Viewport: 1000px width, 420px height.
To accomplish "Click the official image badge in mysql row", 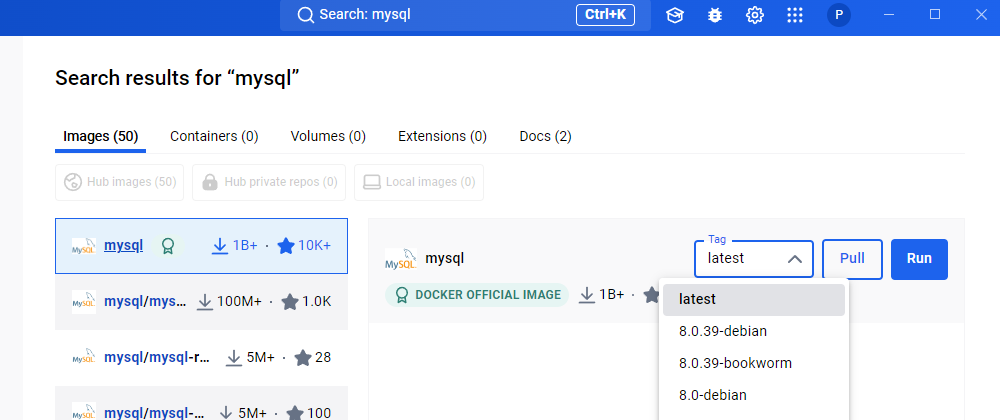I will (168, 246).
